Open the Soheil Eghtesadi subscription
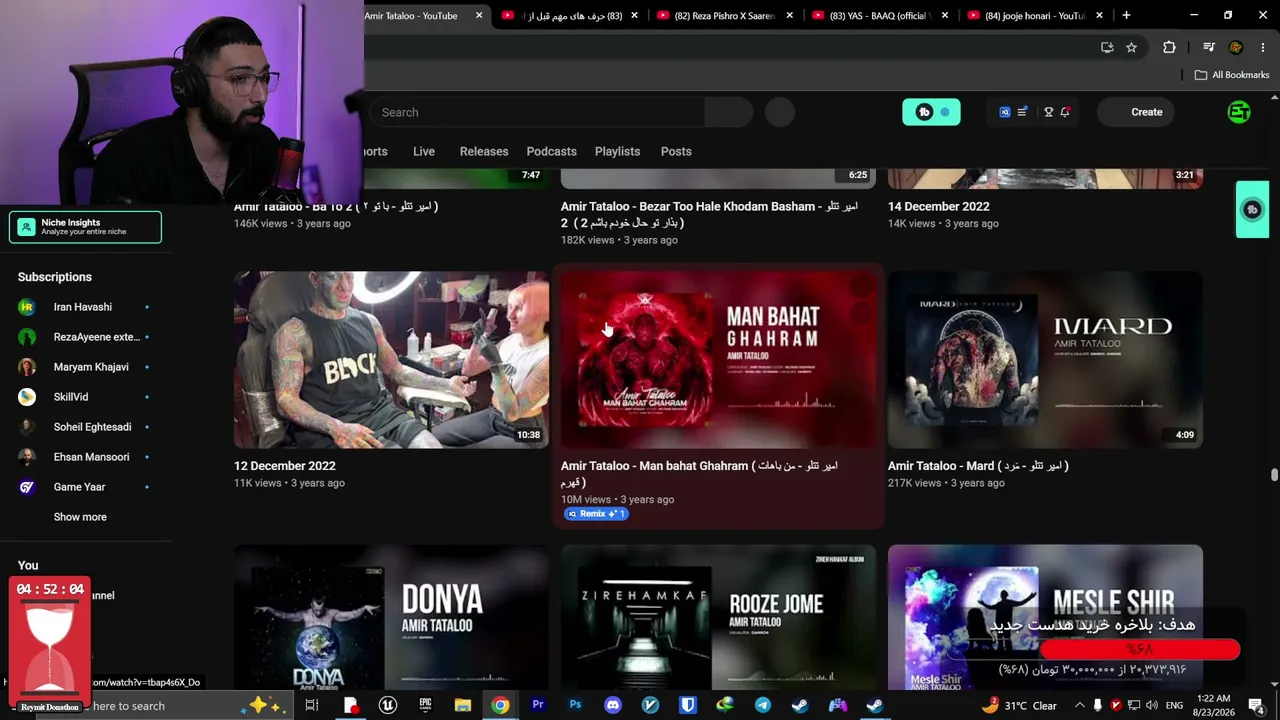1280x720 pixels. tap(84, 427)
